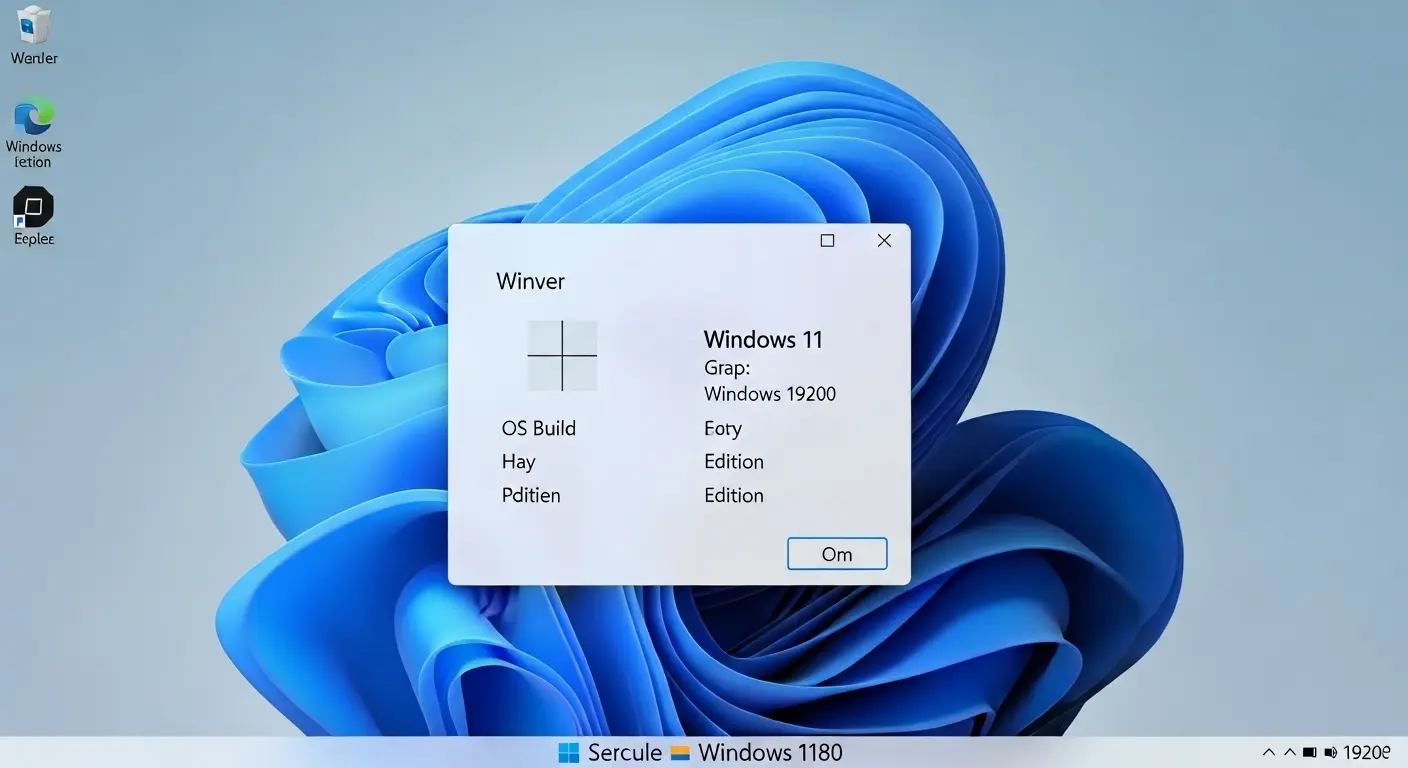Viewport: 1408px width, 768px height.
Task: Click the Windows 19200 text line
Action: click(x=770, y=394)
